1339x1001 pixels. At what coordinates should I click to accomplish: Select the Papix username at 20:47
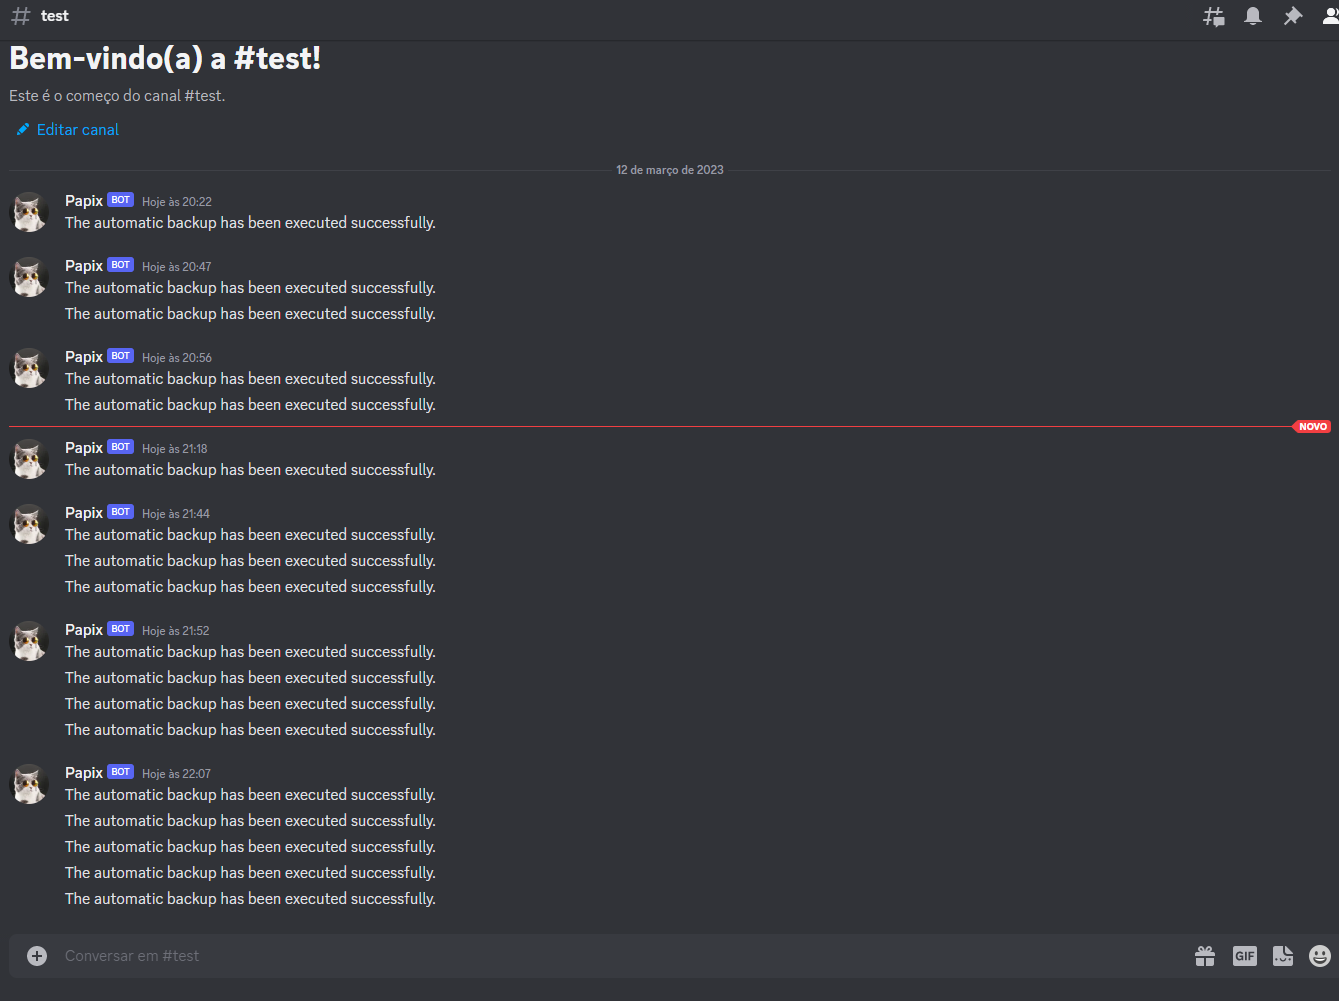click(84, 266)
